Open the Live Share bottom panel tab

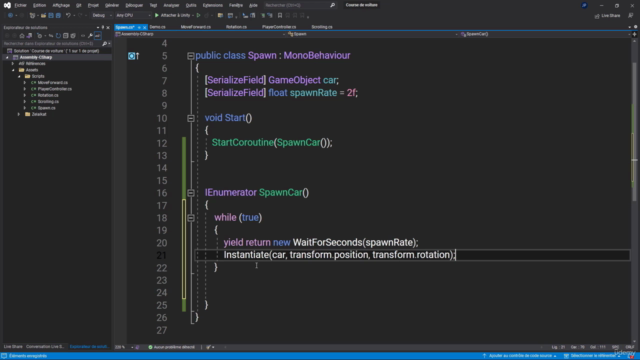(13, 347)
